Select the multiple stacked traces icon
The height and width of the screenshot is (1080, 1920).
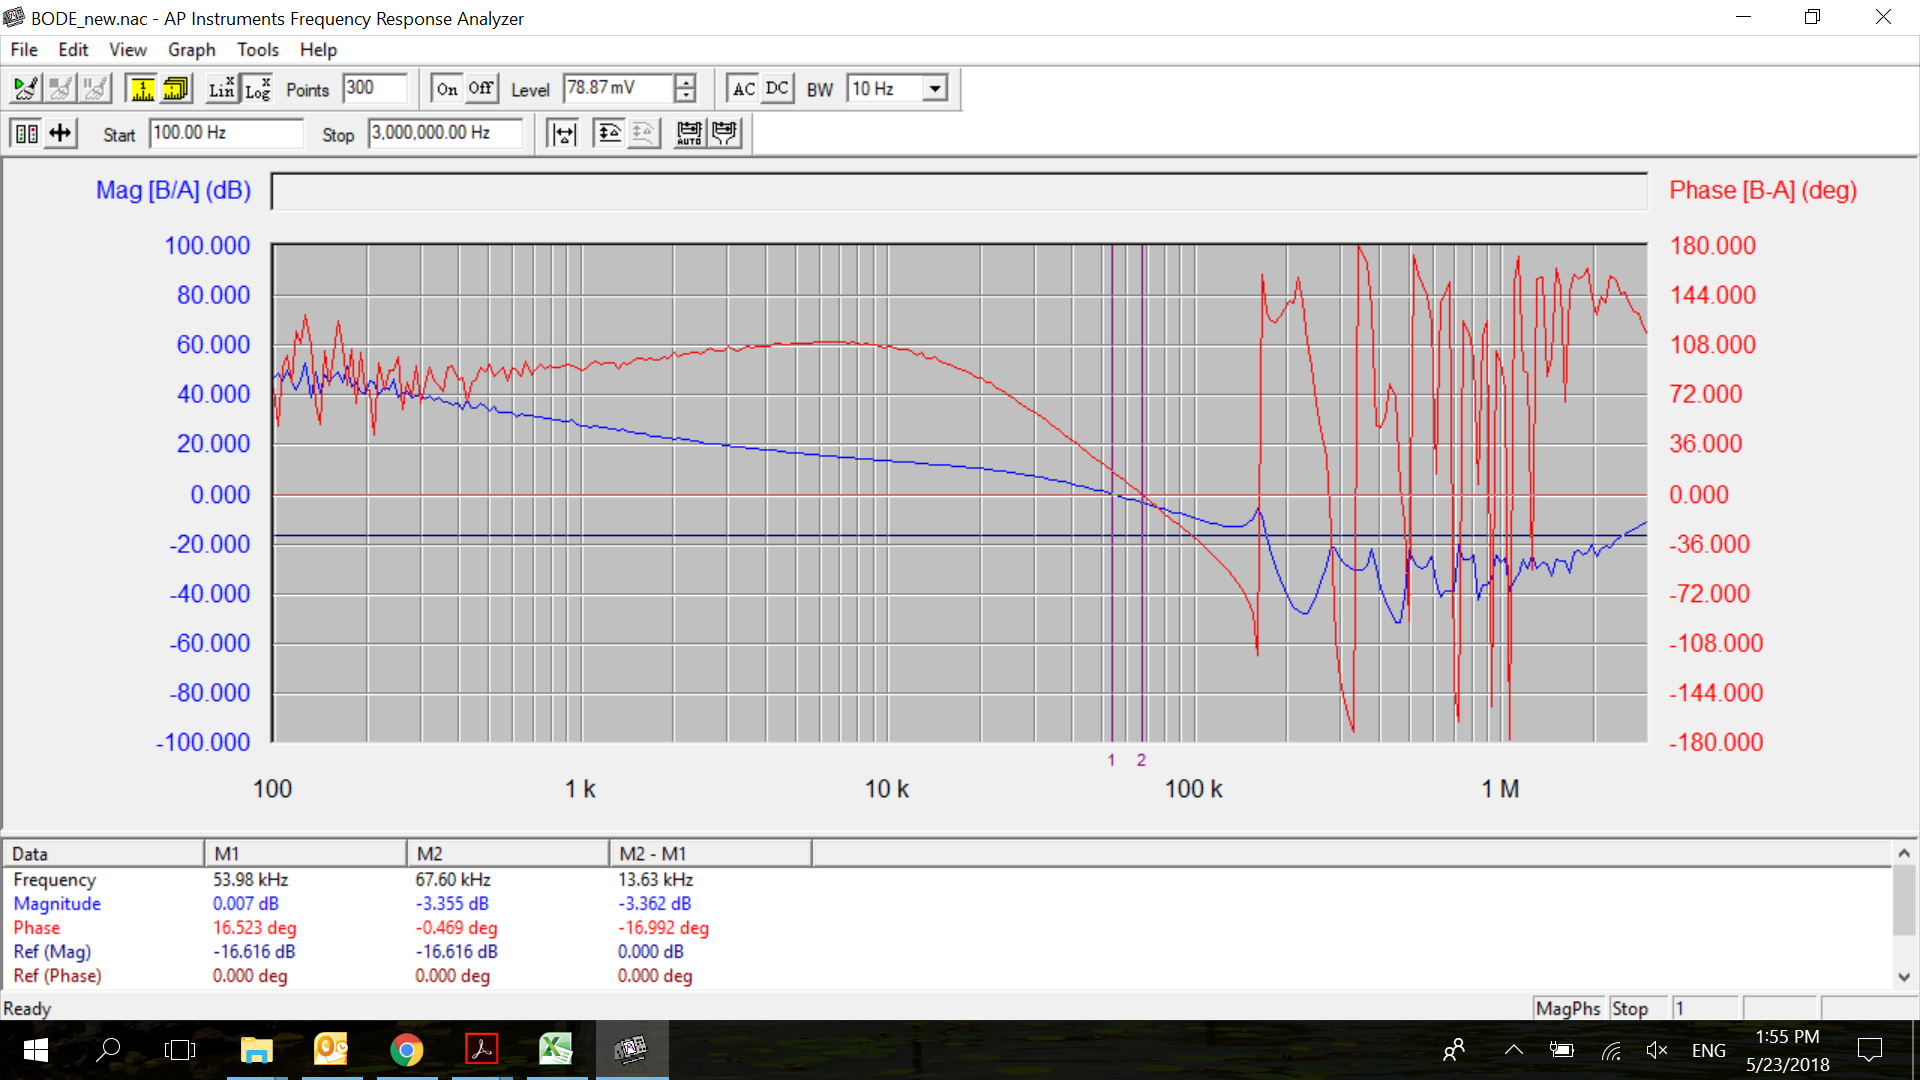pyautogui.click(x=177, y=89)
